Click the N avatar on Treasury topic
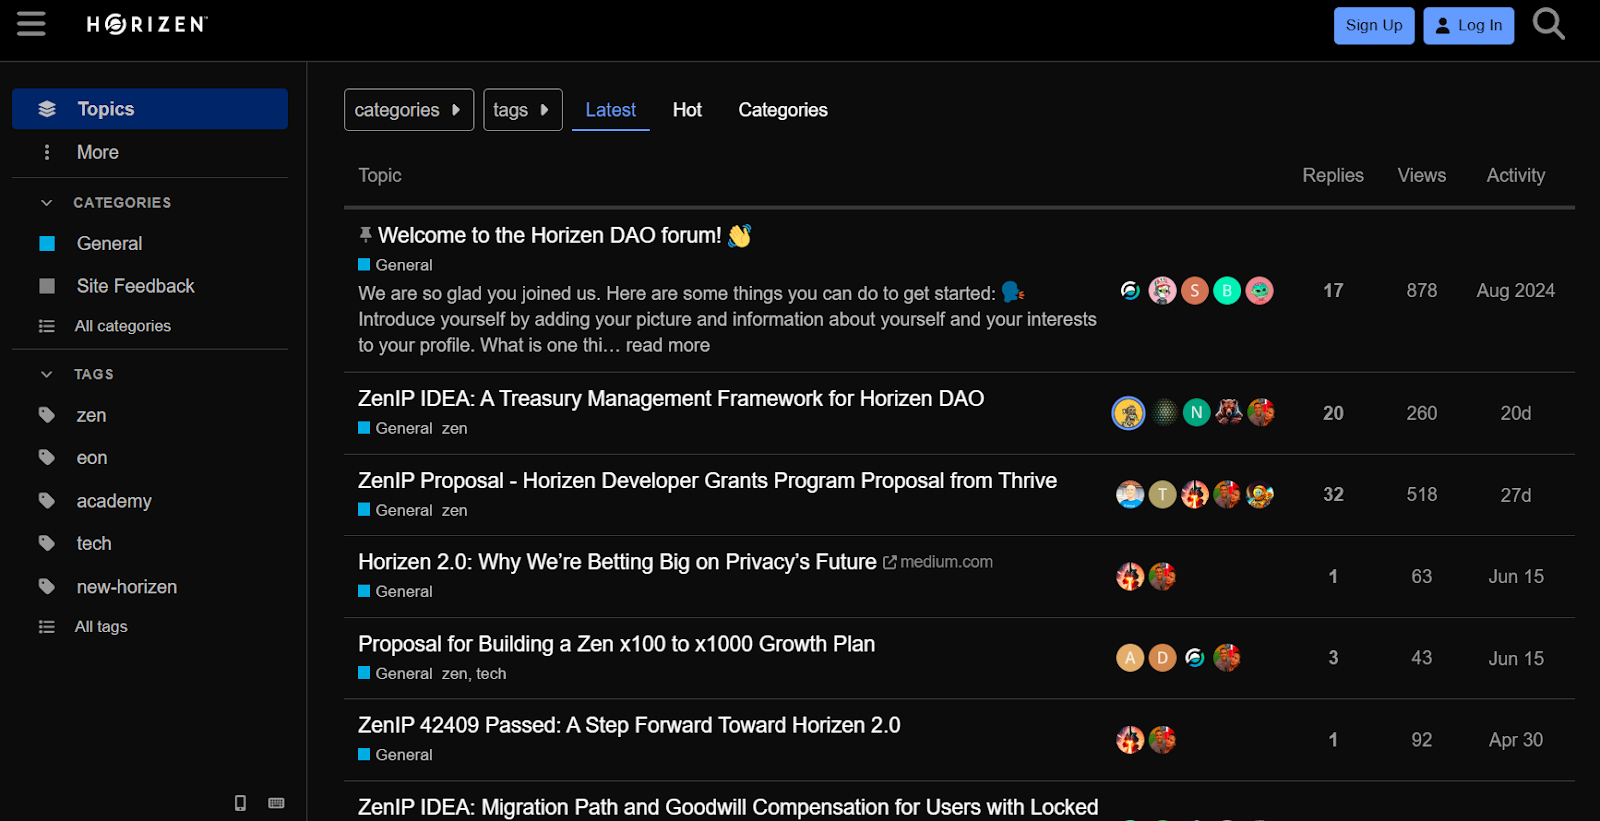The height and width of the screenshot is (821, 1600). pos(1196,413)
